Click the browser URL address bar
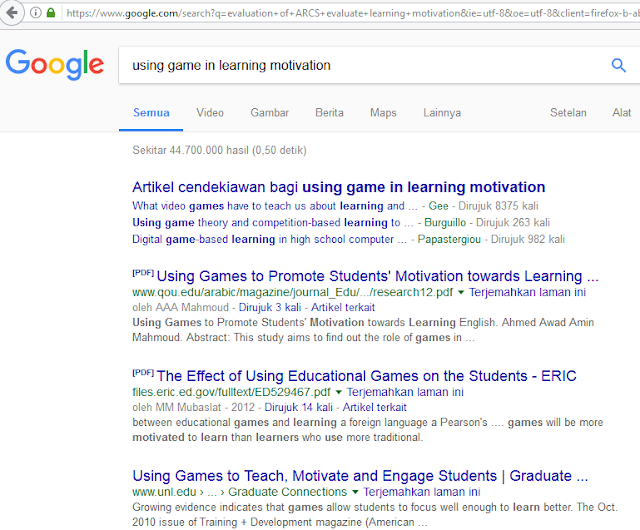 (x=351, y=13)
